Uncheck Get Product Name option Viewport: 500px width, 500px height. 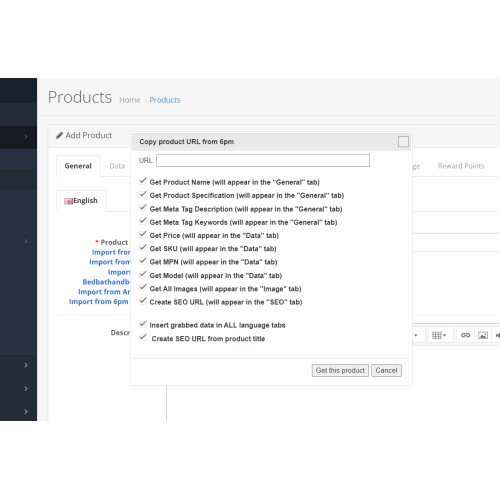click(x=143, y=181)
